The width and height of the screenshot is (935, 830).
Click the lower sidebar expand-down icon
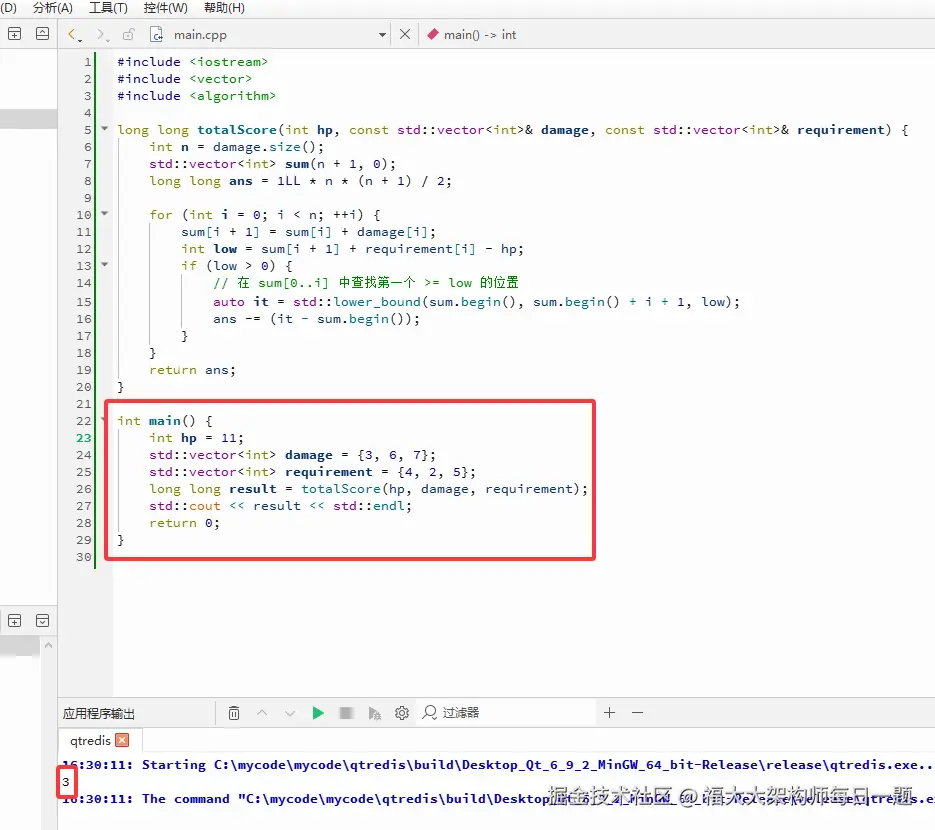[42, 621]
